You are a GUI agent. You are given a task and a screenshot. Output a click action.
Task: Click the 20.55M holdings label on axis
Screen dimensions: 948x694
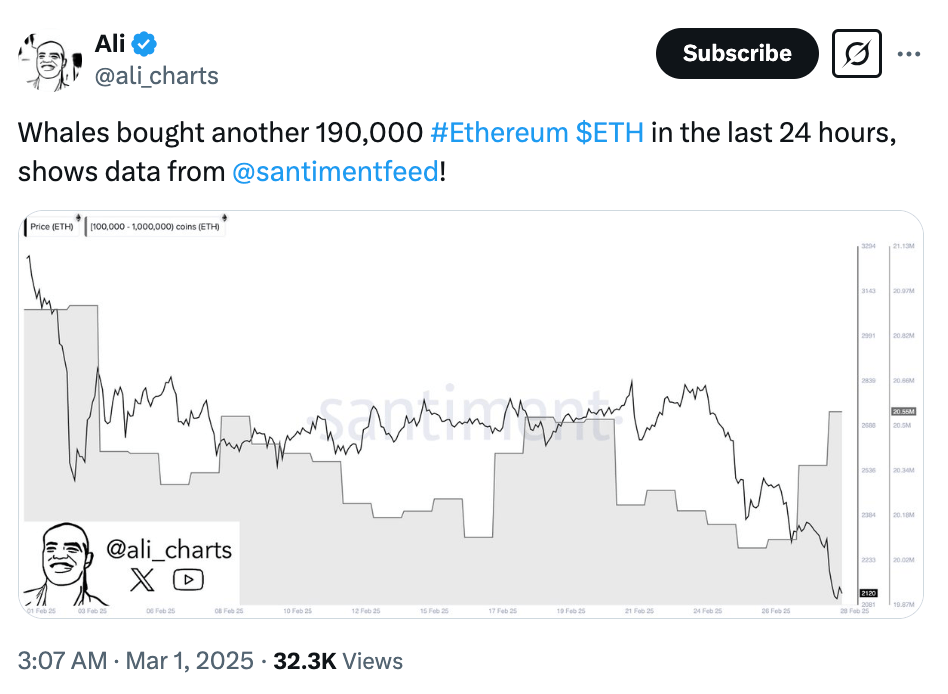click(901, 412)
